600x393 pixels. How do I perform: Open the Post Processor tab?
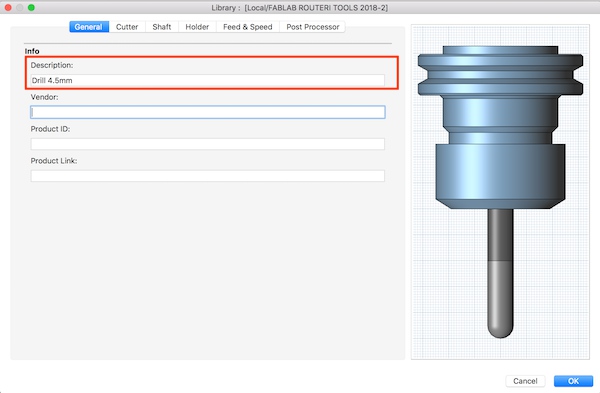point(313,27)
